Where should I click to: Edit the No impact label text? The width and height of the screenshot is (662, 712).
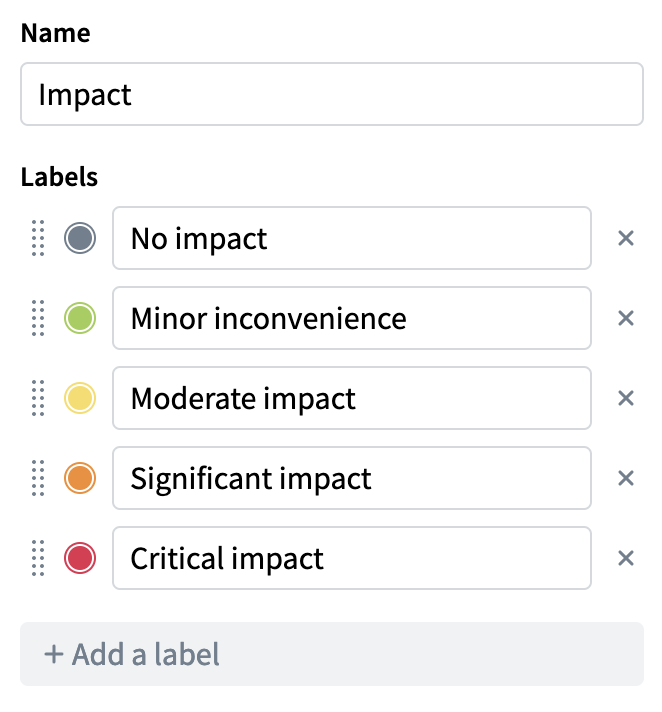click(x=351, y=239)
